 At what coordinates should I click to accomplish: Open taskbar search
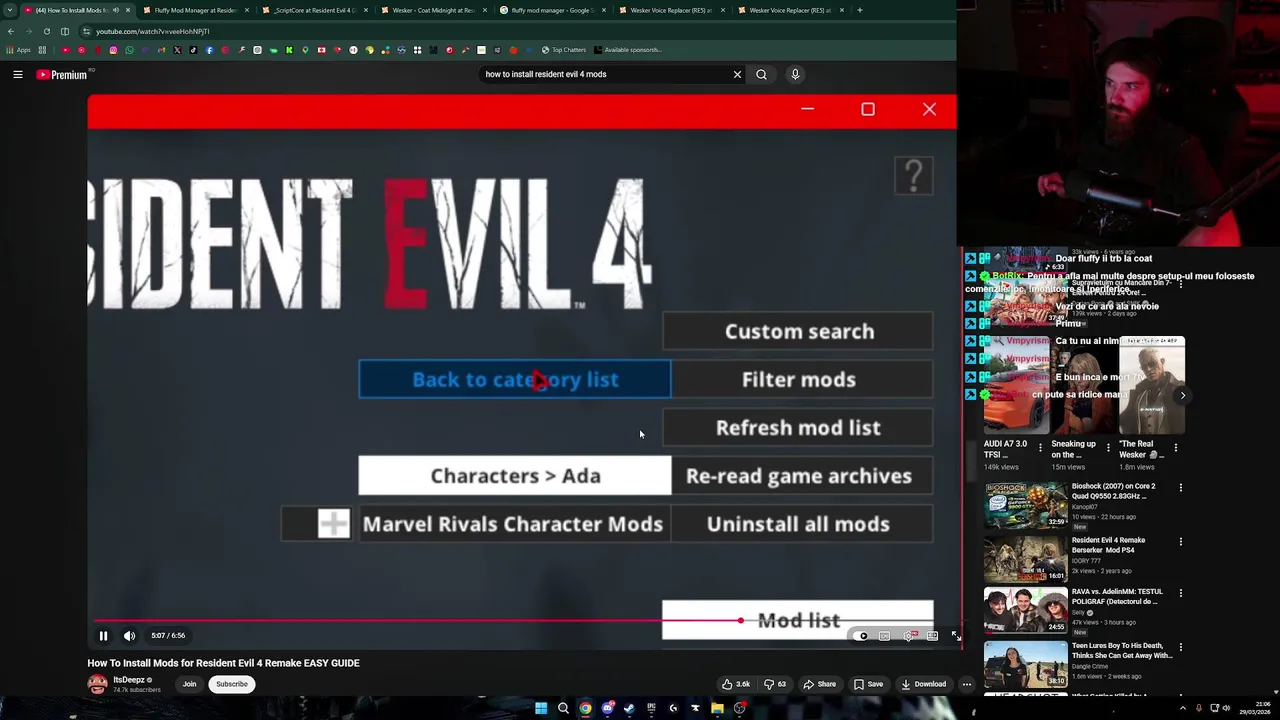(563, 708)
